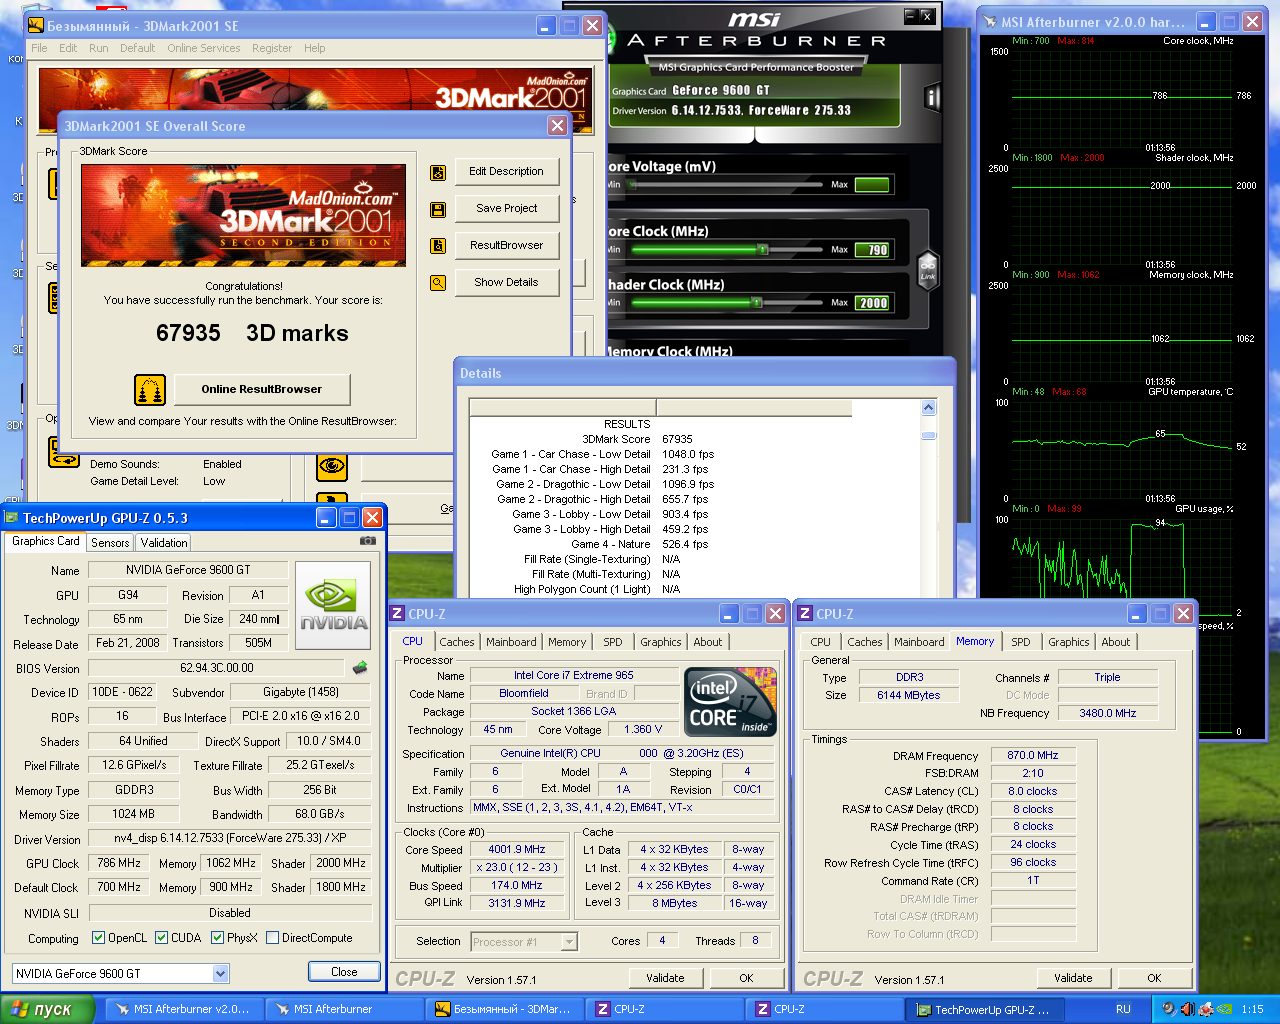This screenshot has height=1024, width=1280.
Task: Click the Edit Description button
Action: 506,172
